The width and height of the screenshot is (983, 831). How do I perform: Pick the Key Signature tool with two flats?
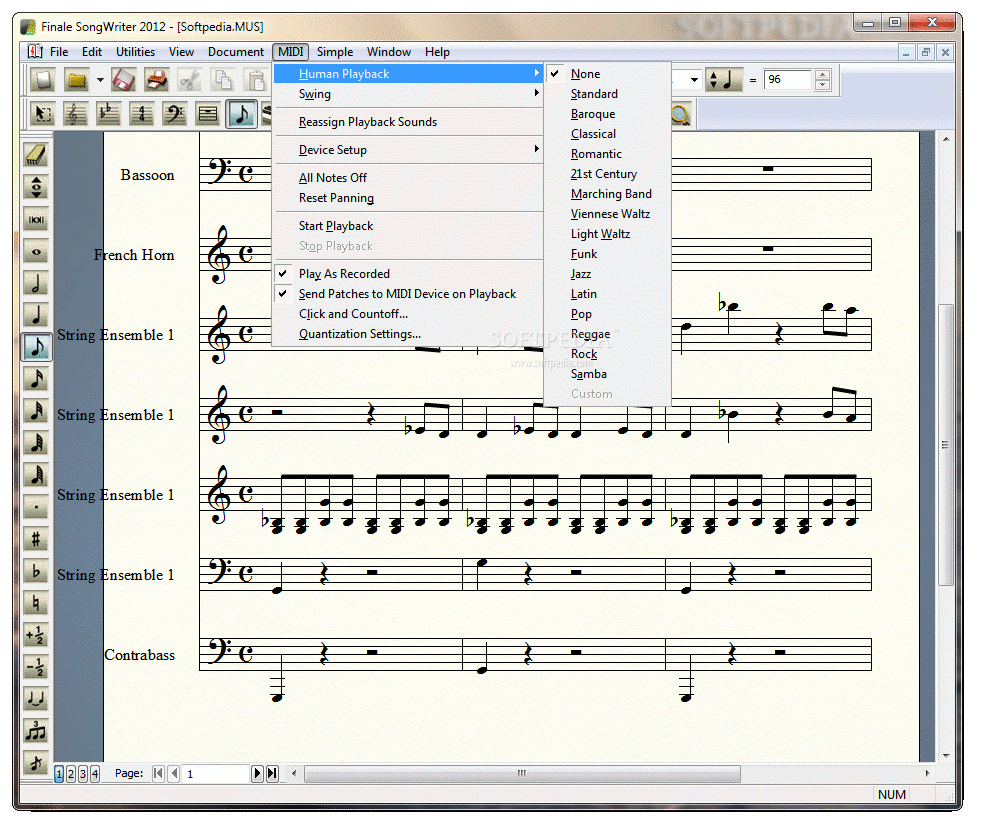(108, 114)
